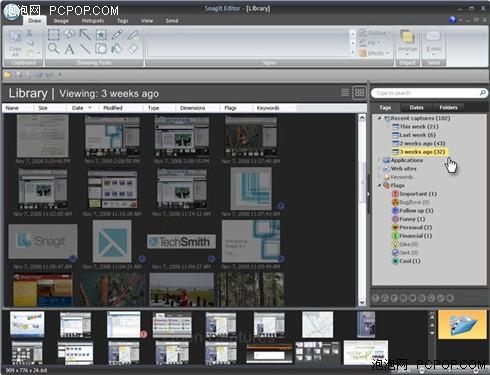The width and height of the screenshot is (490, 375).
Task: Open the Tags ribbon tab
Action: (122, 21)
